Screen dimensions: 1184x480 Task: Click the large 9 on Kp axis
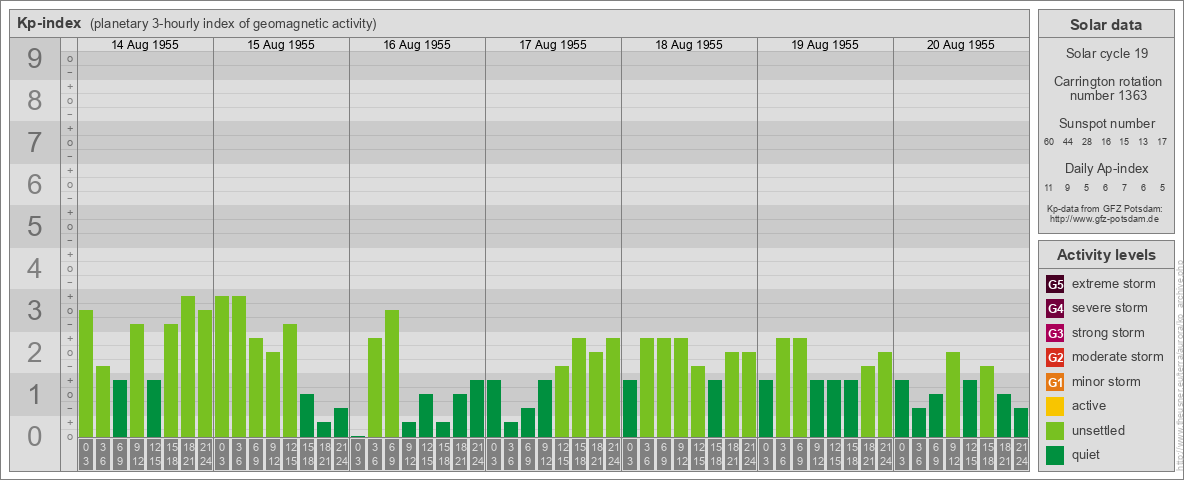pyautogui.click(x=35, y=59)
